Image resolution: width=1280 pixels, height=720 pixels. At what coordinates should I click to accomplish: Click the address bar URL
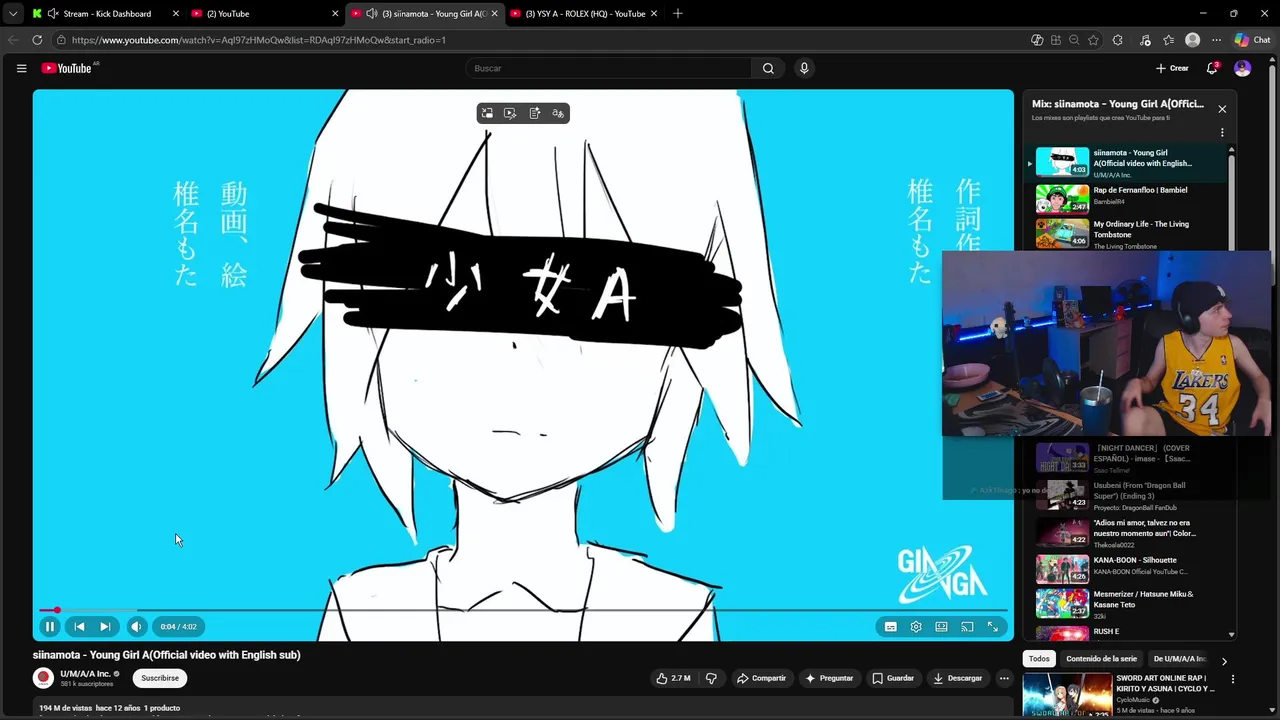(x=258, y=40)
